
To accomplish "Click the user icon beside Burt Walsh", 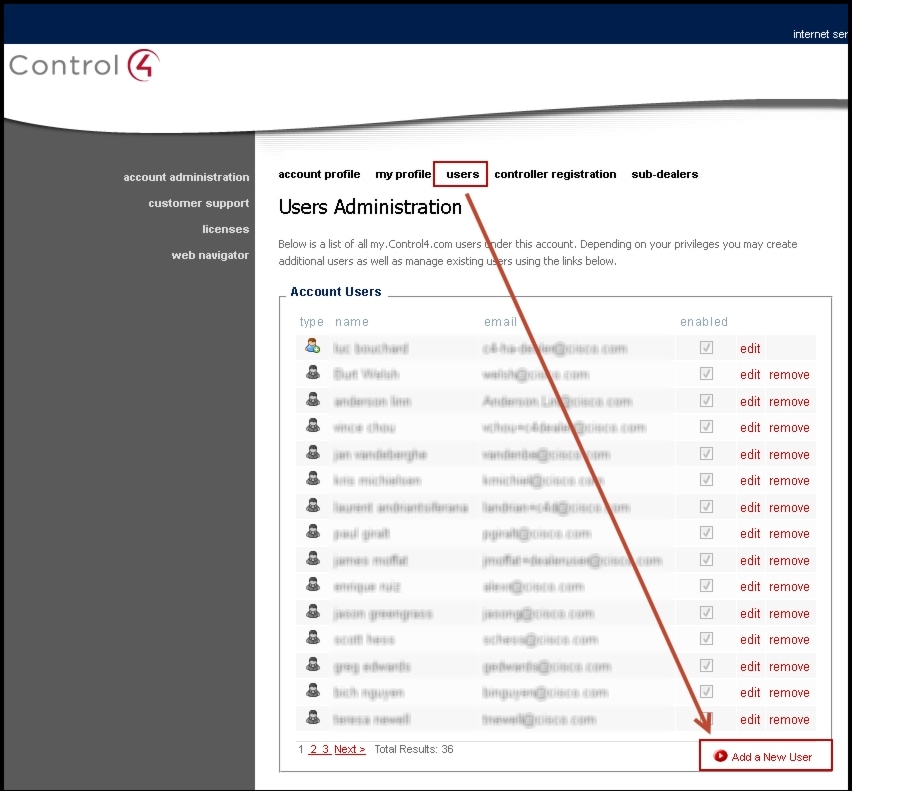I will [313, 373].
